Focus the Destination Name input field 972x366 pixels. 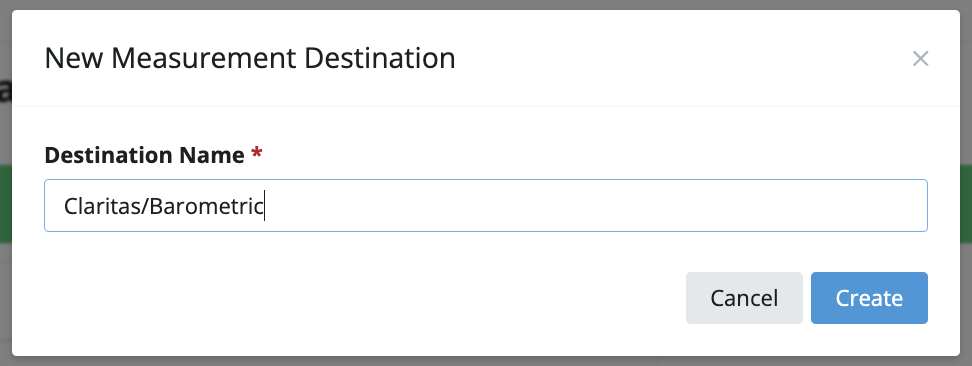[486, 205]
